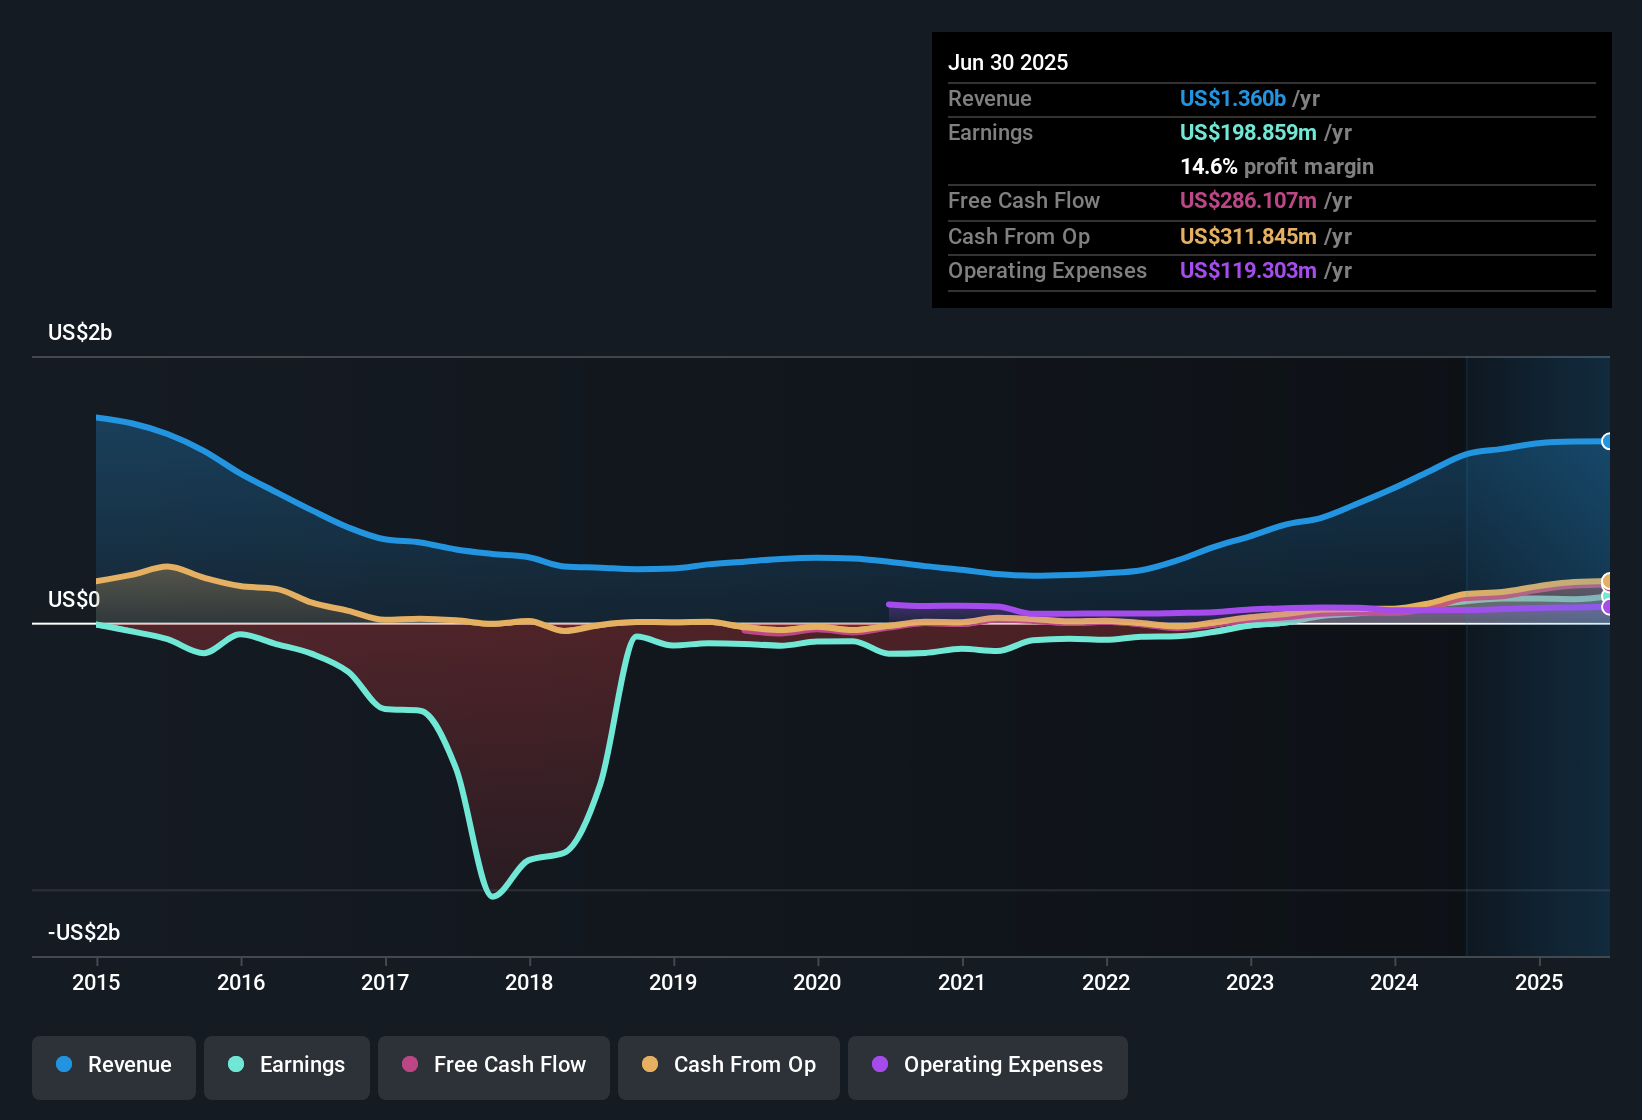Click the US$1.360b revenue value
Image resolution: width=1642 pixels, height=1120 pixels.
point(1231,98)
